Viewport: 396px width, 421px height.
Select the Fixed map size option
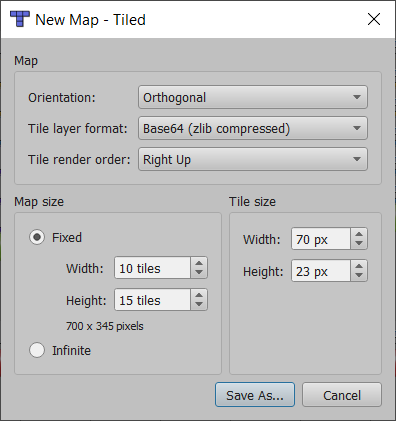(x=37, y=237)
